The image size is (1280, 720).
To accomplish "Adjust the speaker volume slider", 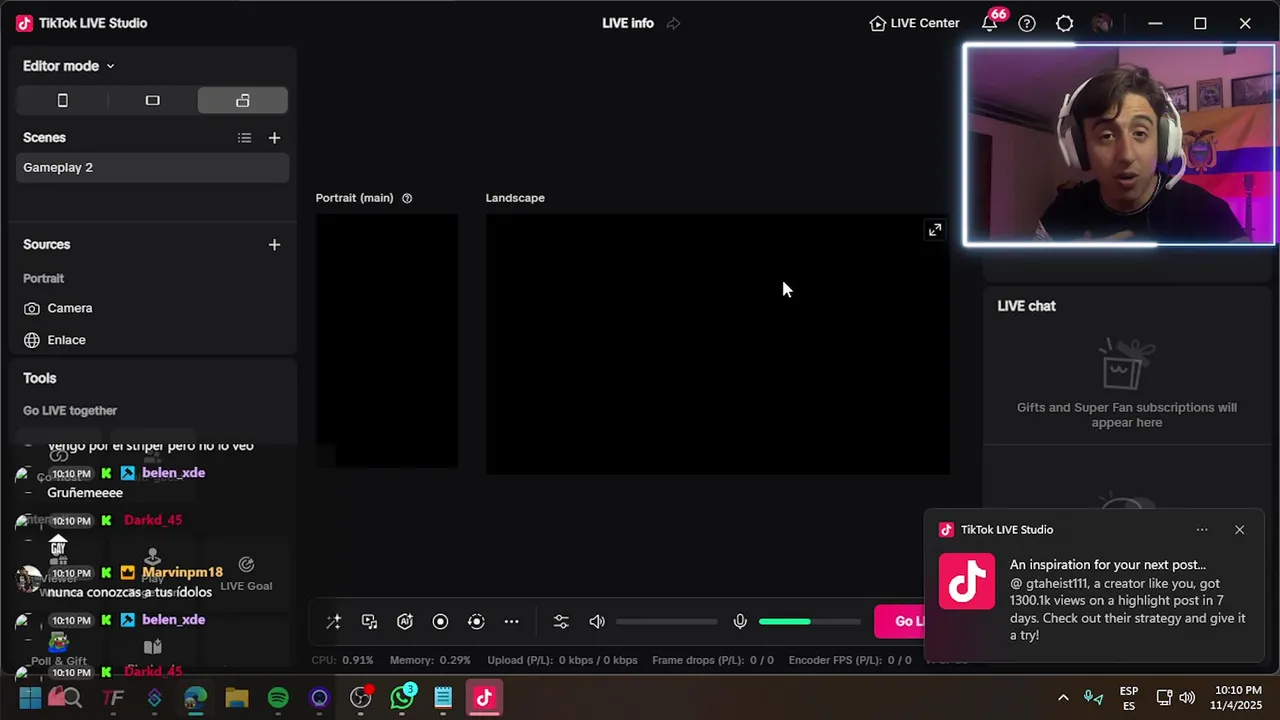I will pos(667,622).
